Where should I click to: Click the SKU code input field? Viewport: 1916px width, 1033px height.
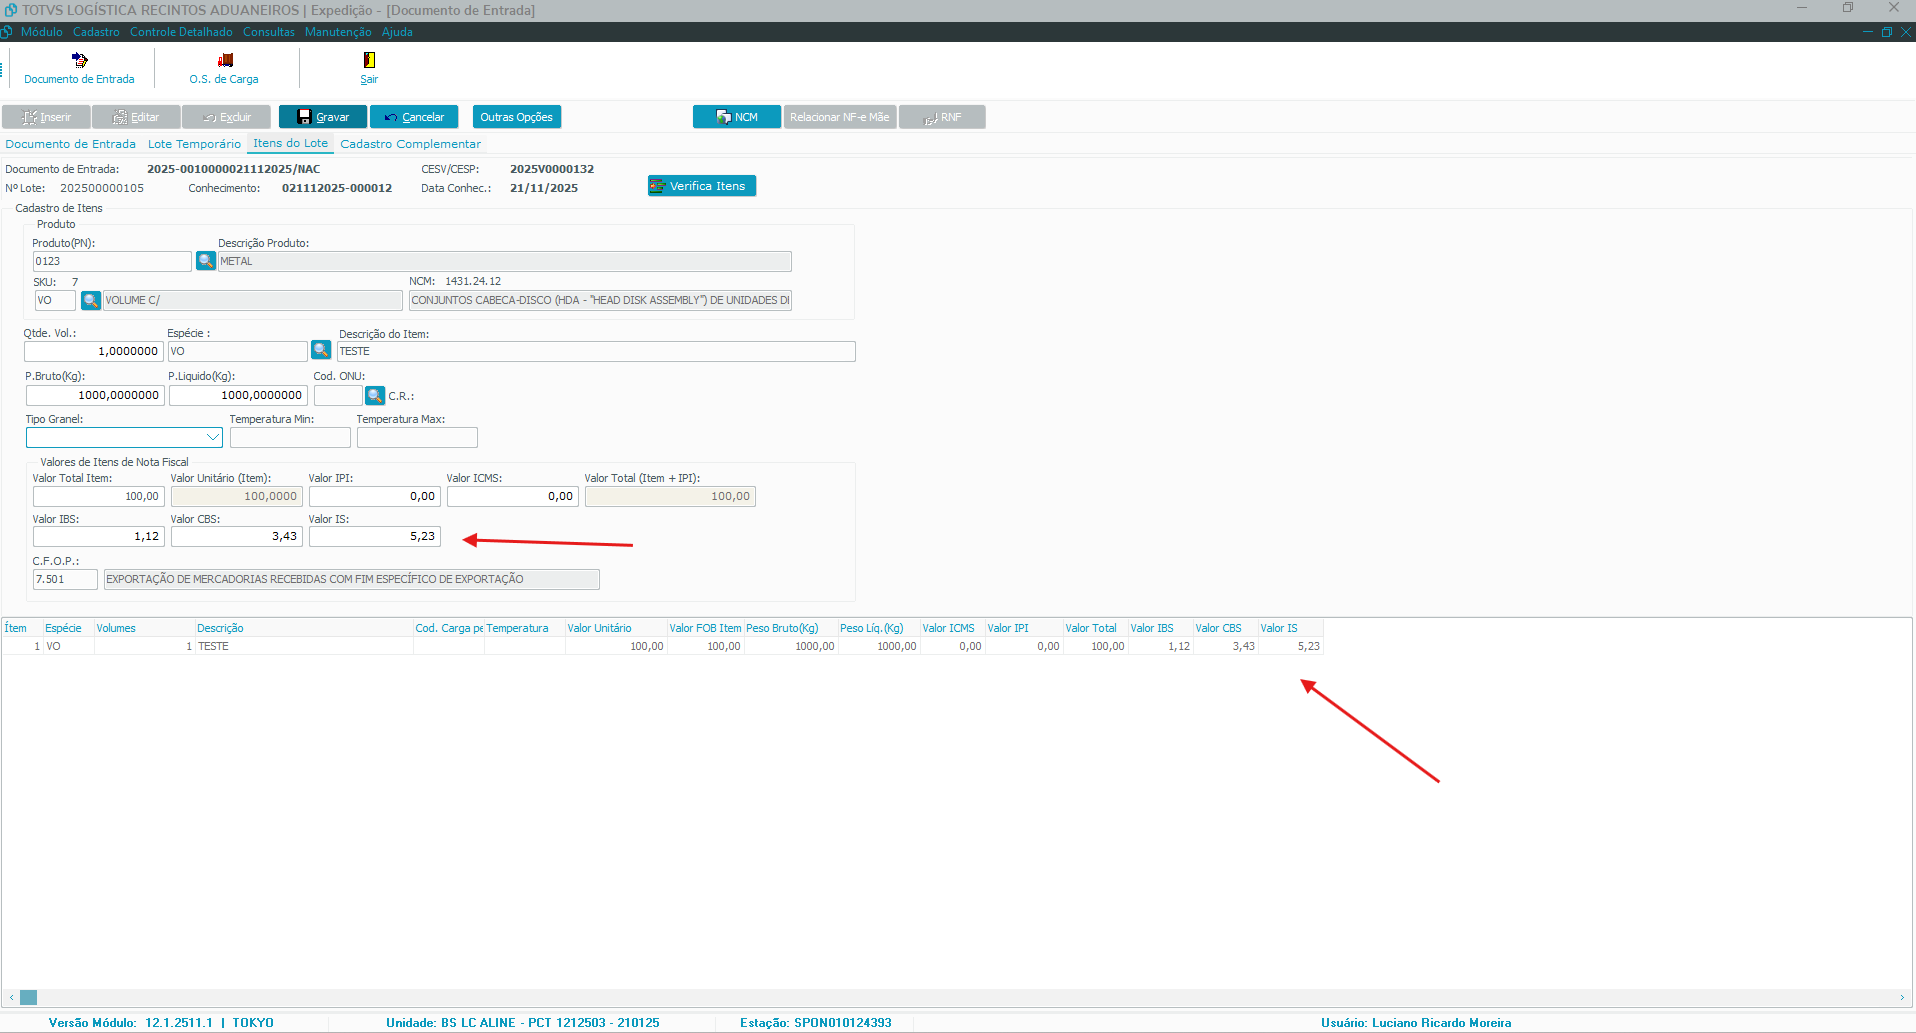55,300
